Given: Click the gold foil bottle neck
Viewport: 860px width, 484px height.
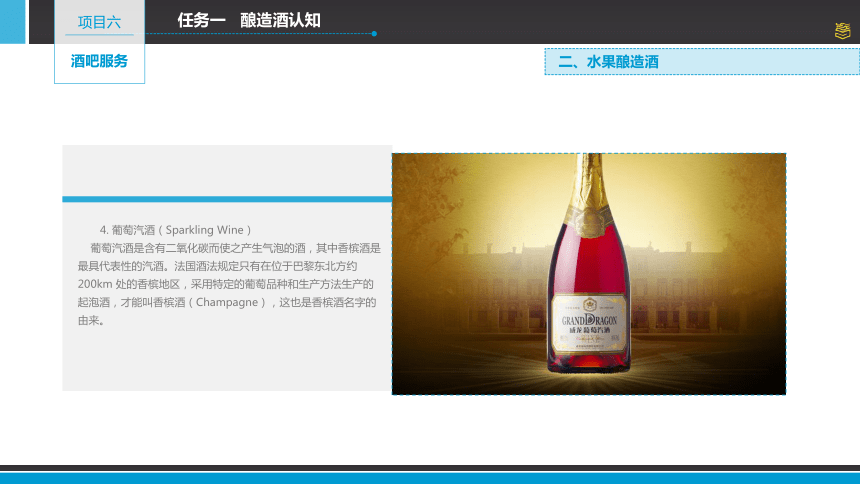Looking at the screenshot, I should [x=590, y=192].
